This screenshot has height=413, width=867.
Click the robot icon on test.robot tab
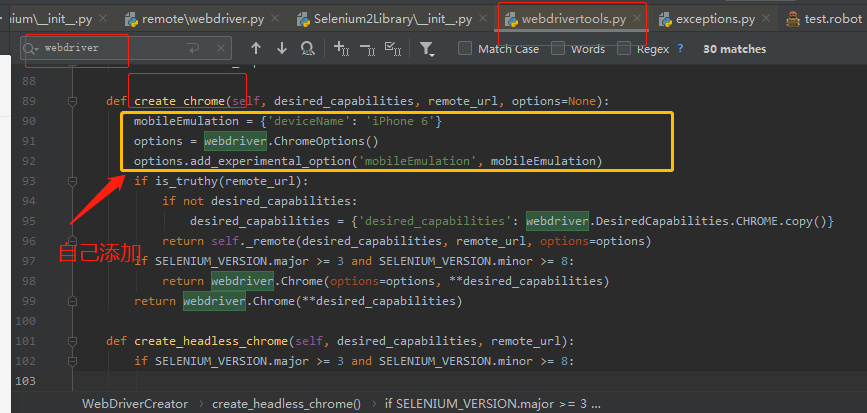(793, 19)
